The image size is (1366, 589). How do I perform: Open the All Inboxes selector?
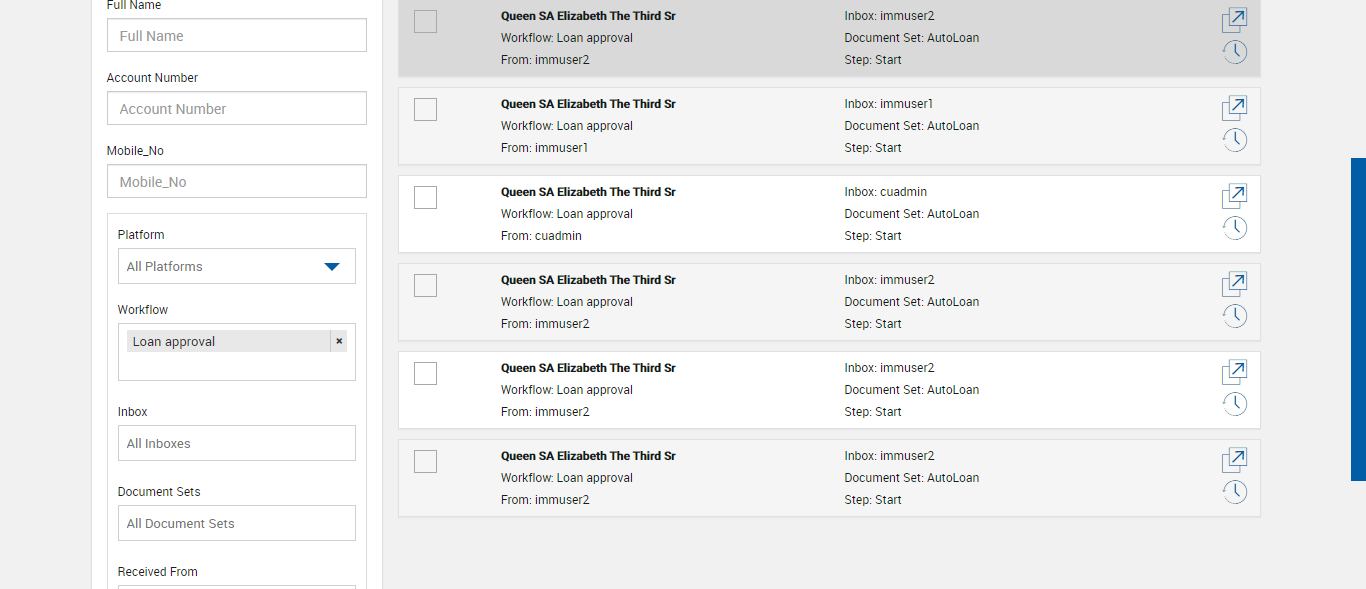(236, 443)
